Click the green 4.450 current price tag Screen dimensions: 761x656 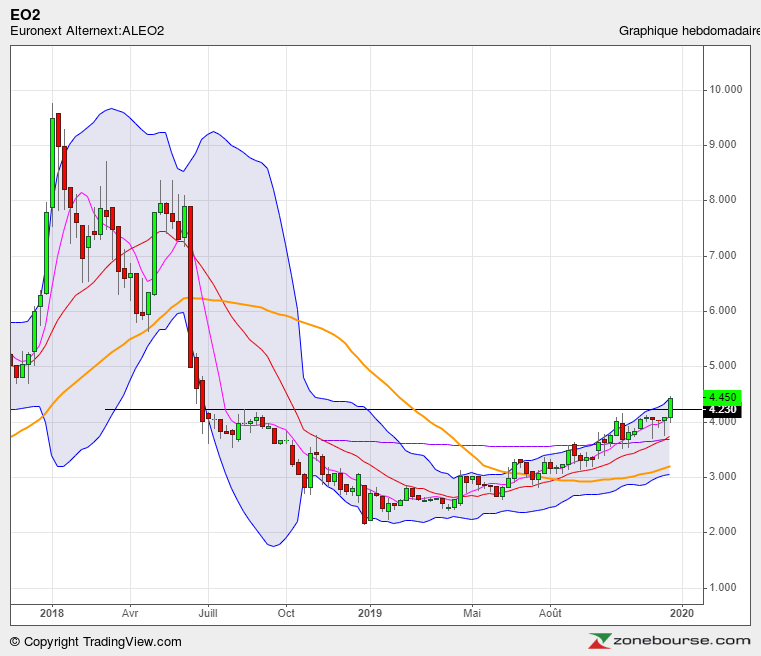tap(722, 397)
